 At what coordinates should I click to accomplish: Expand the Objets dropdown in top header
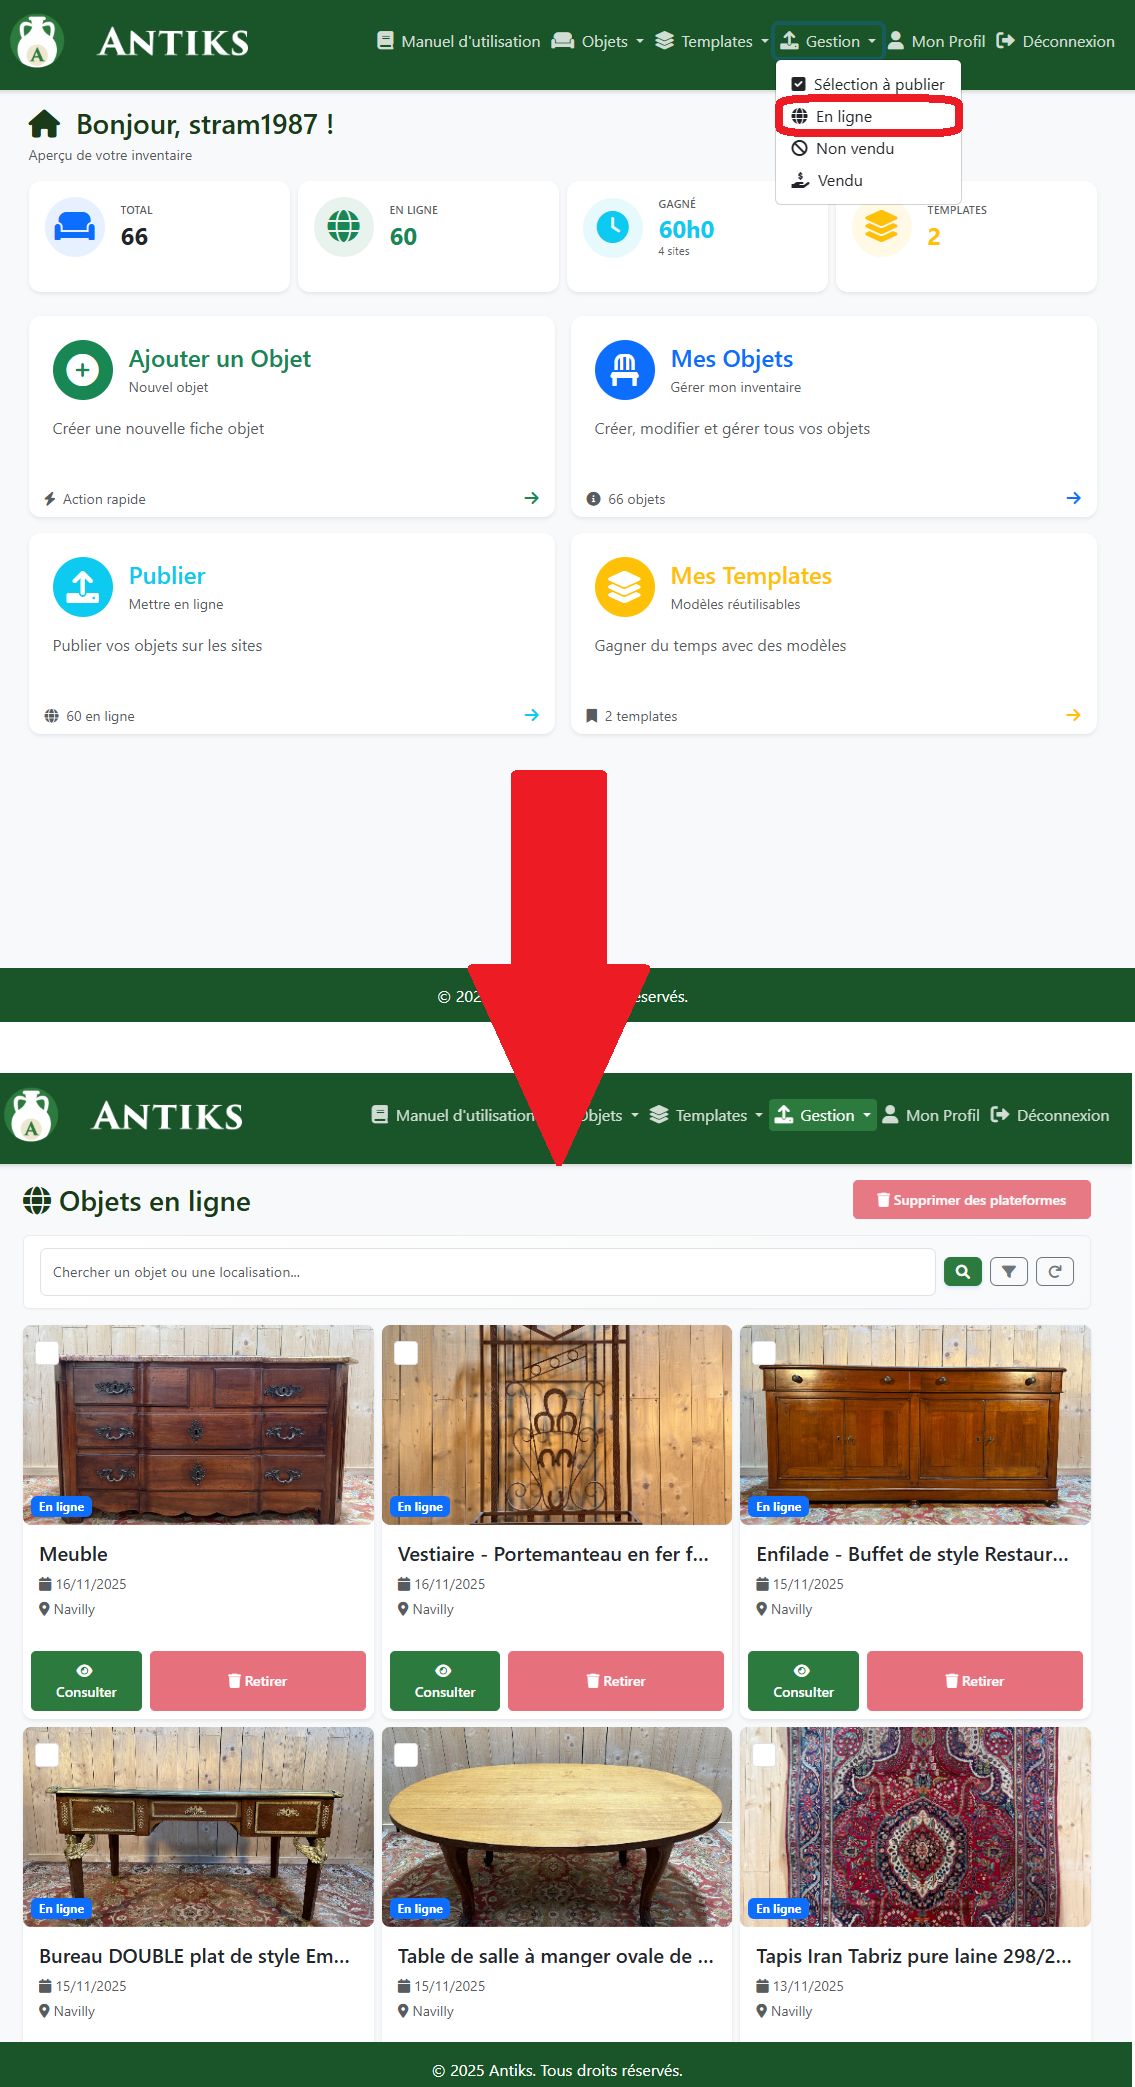(598, 41)
